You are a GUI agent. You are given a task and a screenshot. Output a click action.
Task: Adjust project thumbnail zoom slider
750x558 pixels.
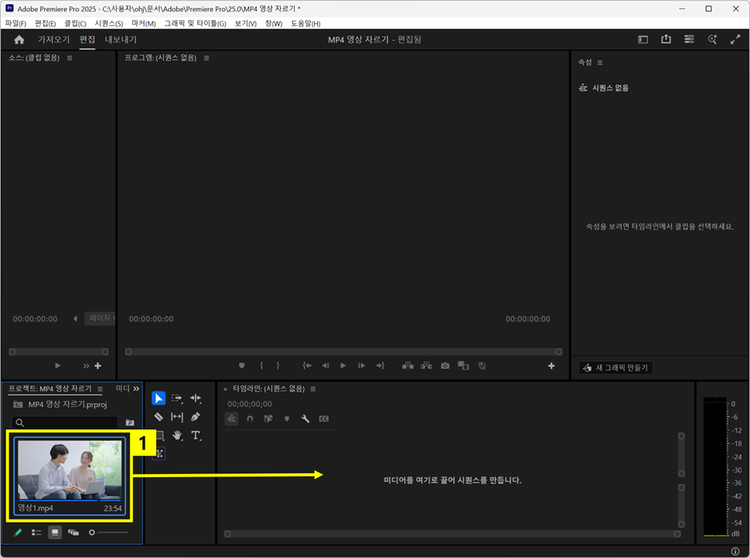click(x=109, y=532)
